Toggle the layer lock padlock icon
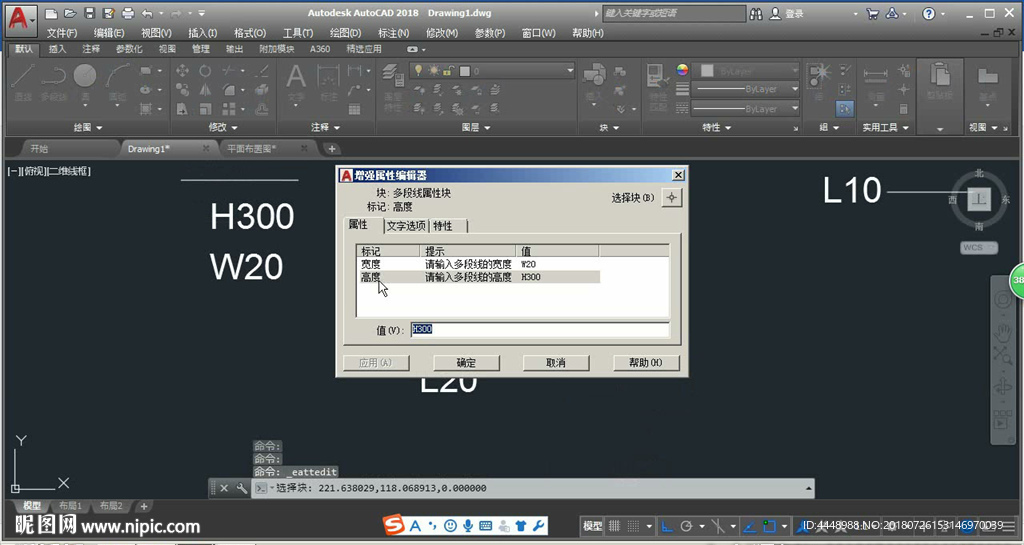1024x545 pixels. coord(449,70)
